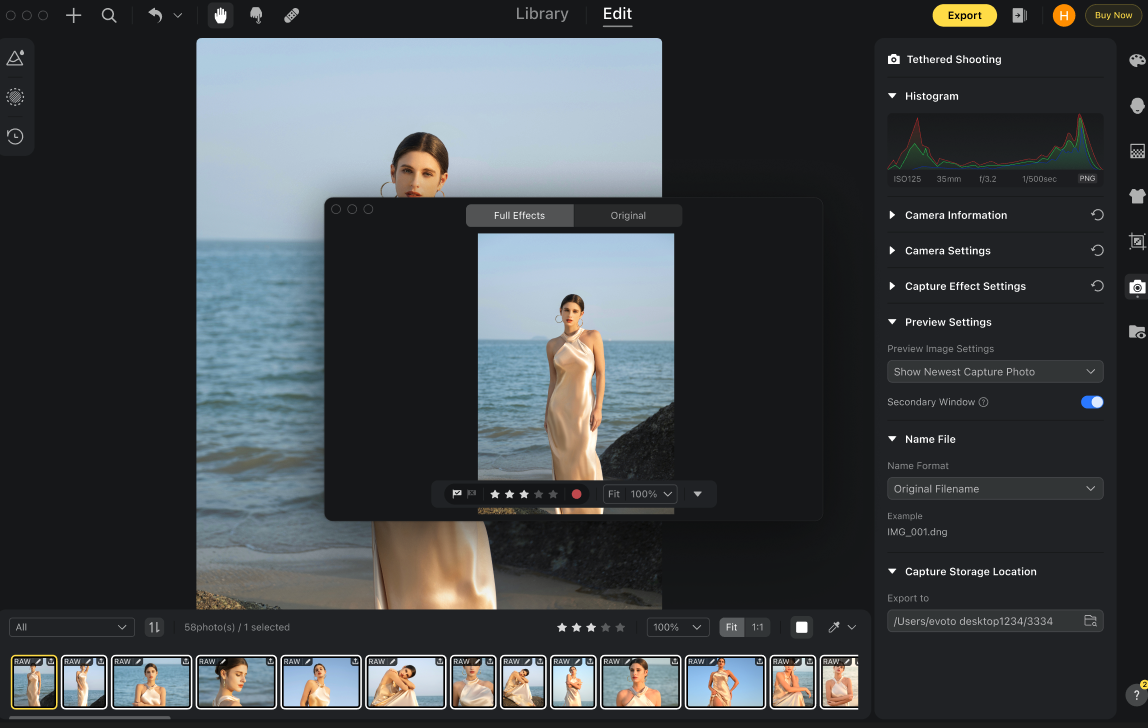This screenshot has width=1148, height=728.
Task: Open the color palette panel icon
Action: tap(1137, 60)
